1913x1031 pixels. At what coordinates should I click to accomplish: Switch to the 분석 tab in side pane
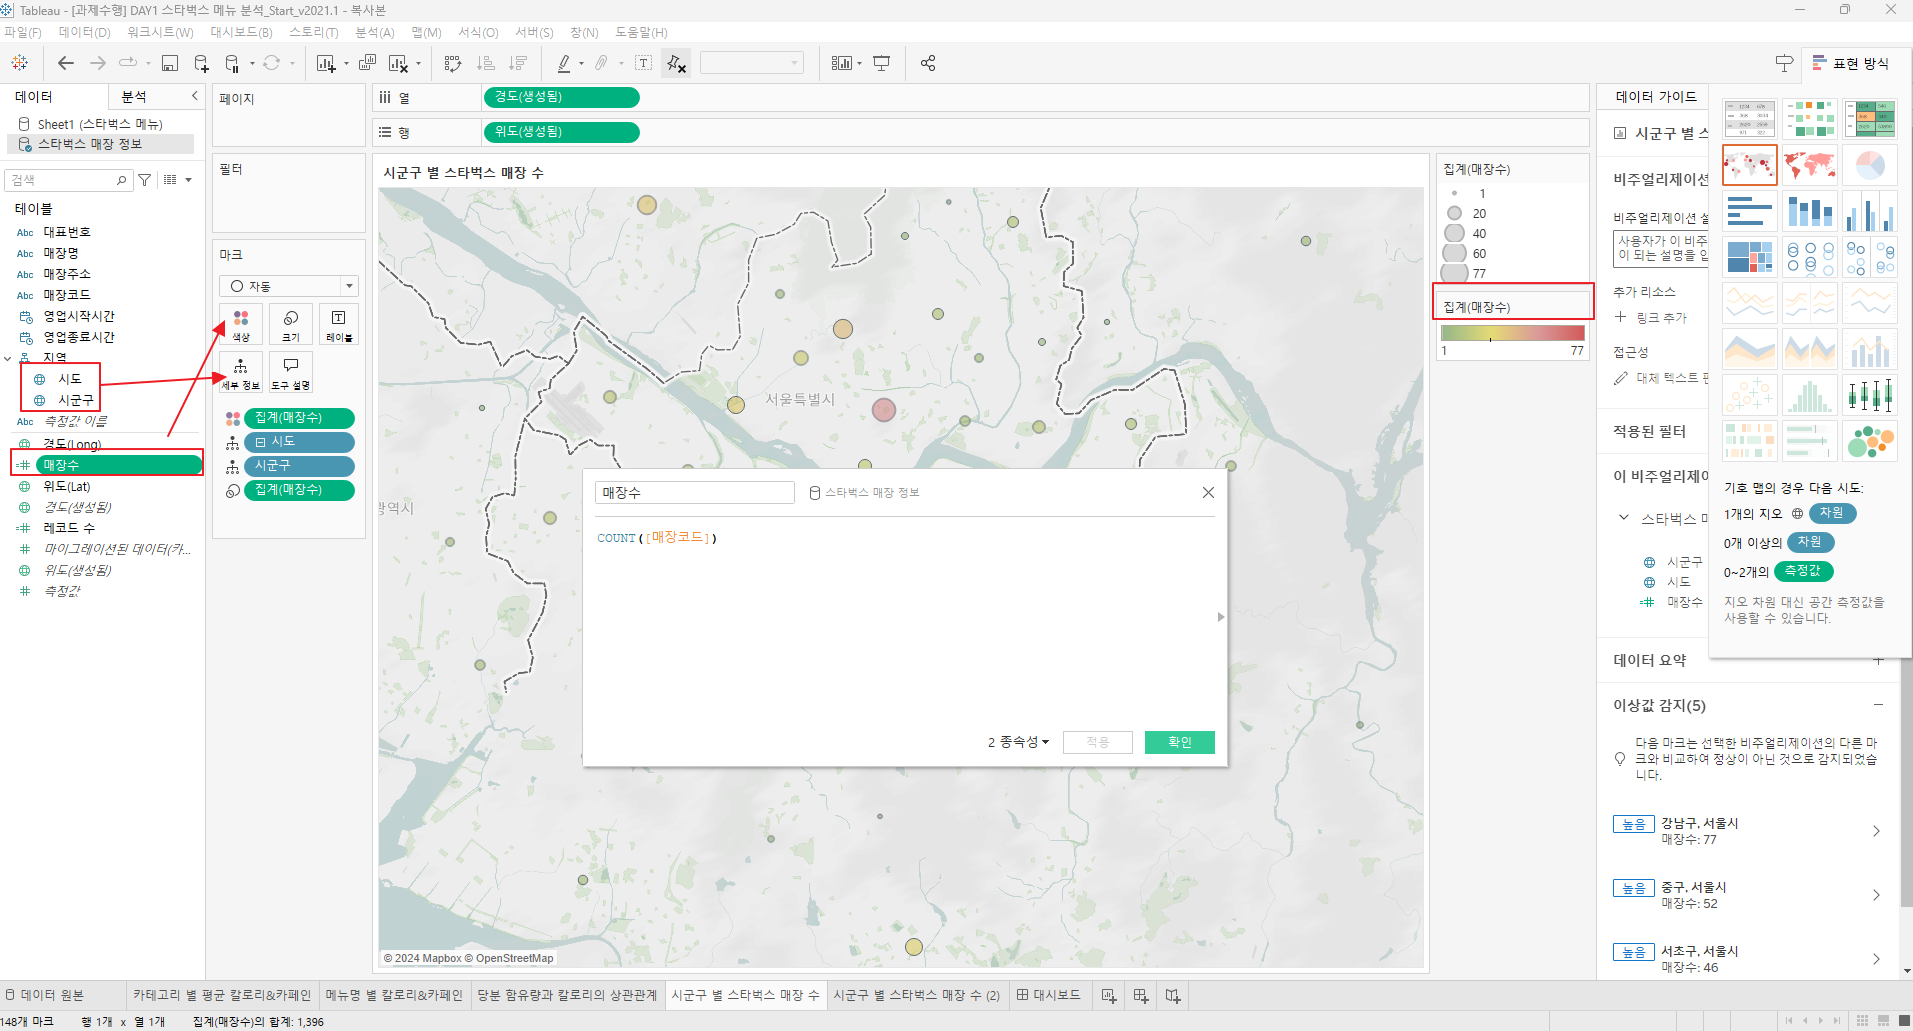pos(134,96)
